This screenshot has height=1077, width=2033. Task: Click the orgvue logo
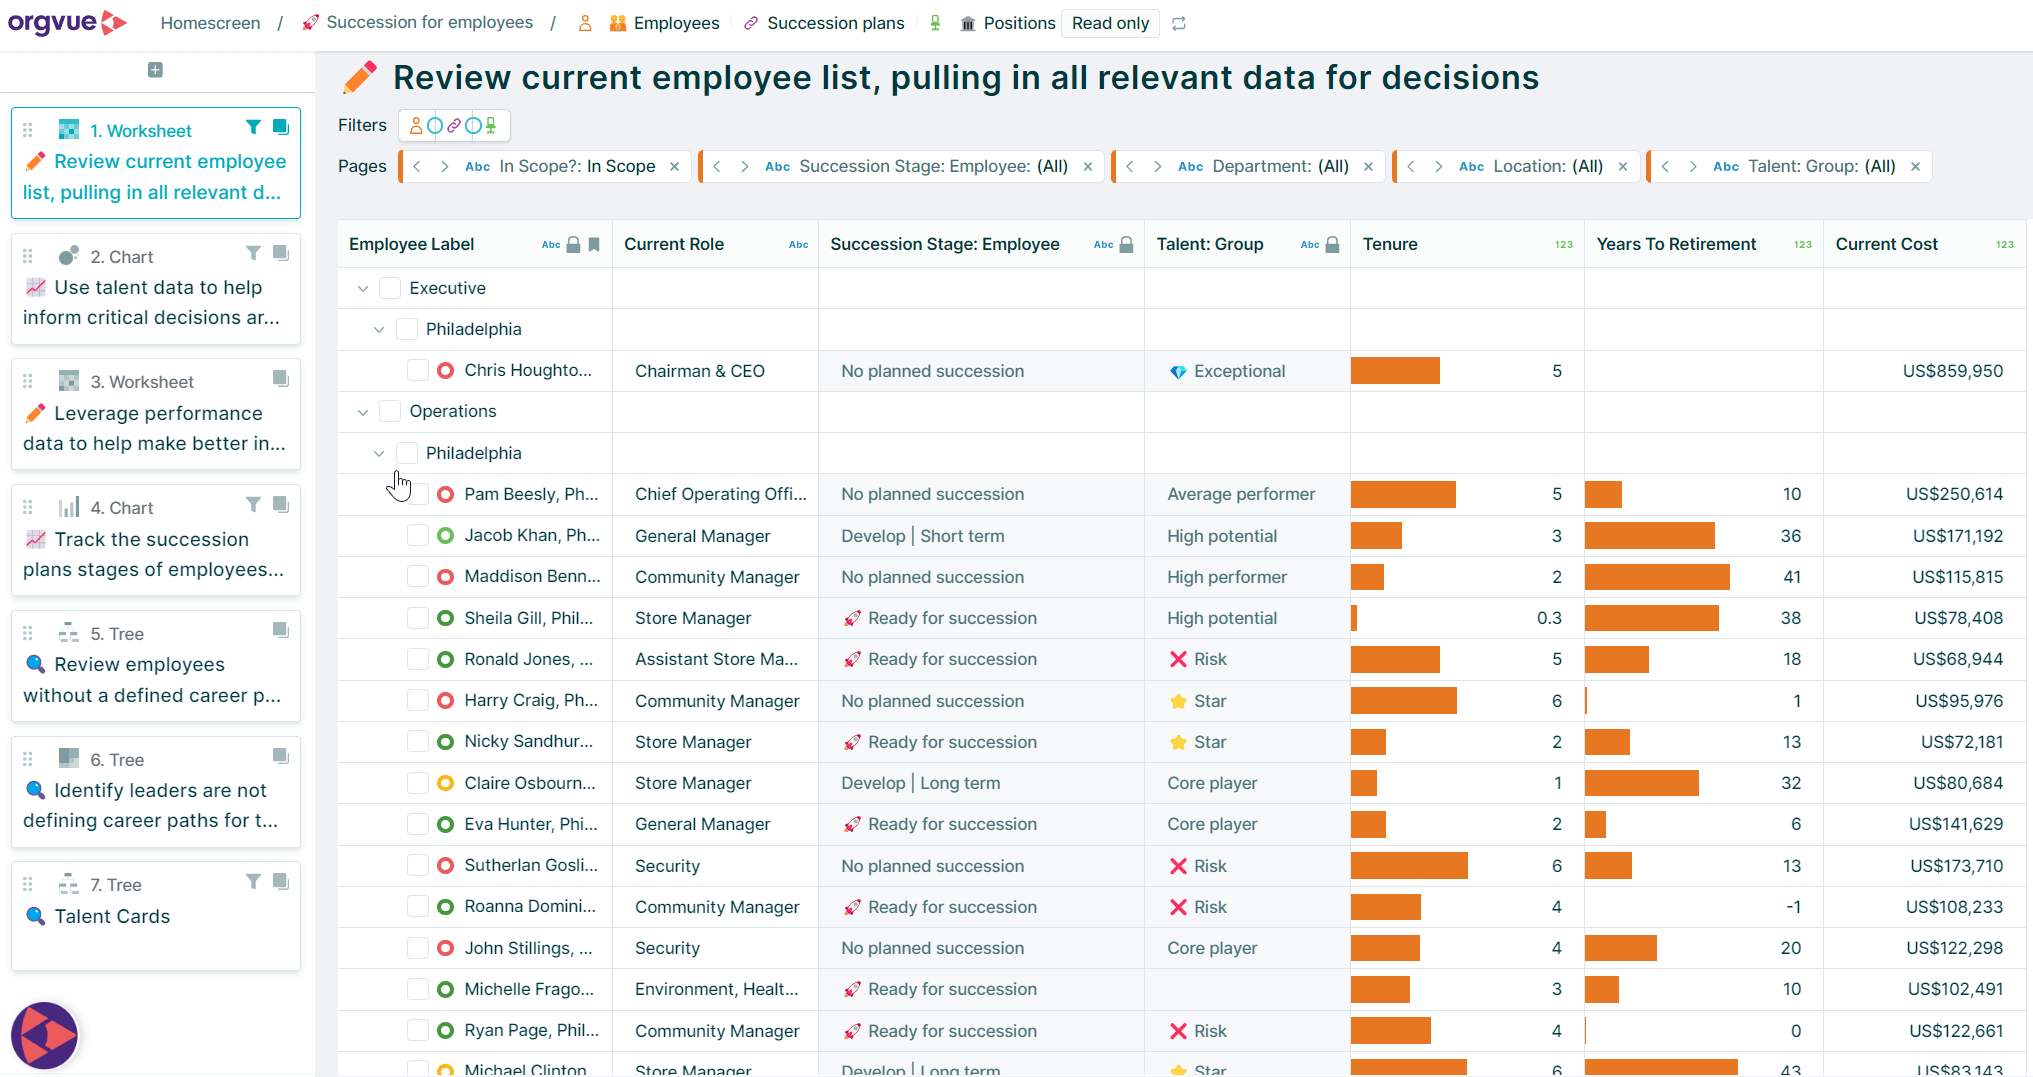(67, 22)
